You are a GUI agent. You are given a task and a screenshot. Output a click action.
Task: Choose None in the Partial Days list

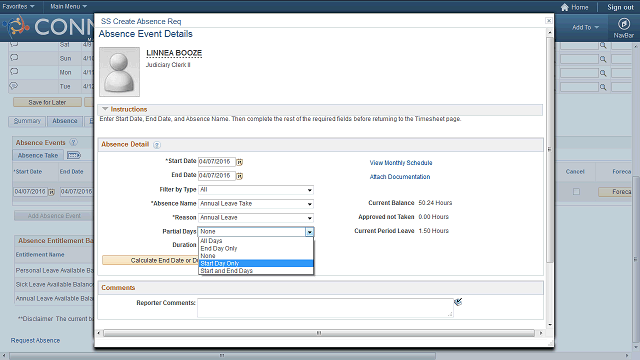point(256,256)
